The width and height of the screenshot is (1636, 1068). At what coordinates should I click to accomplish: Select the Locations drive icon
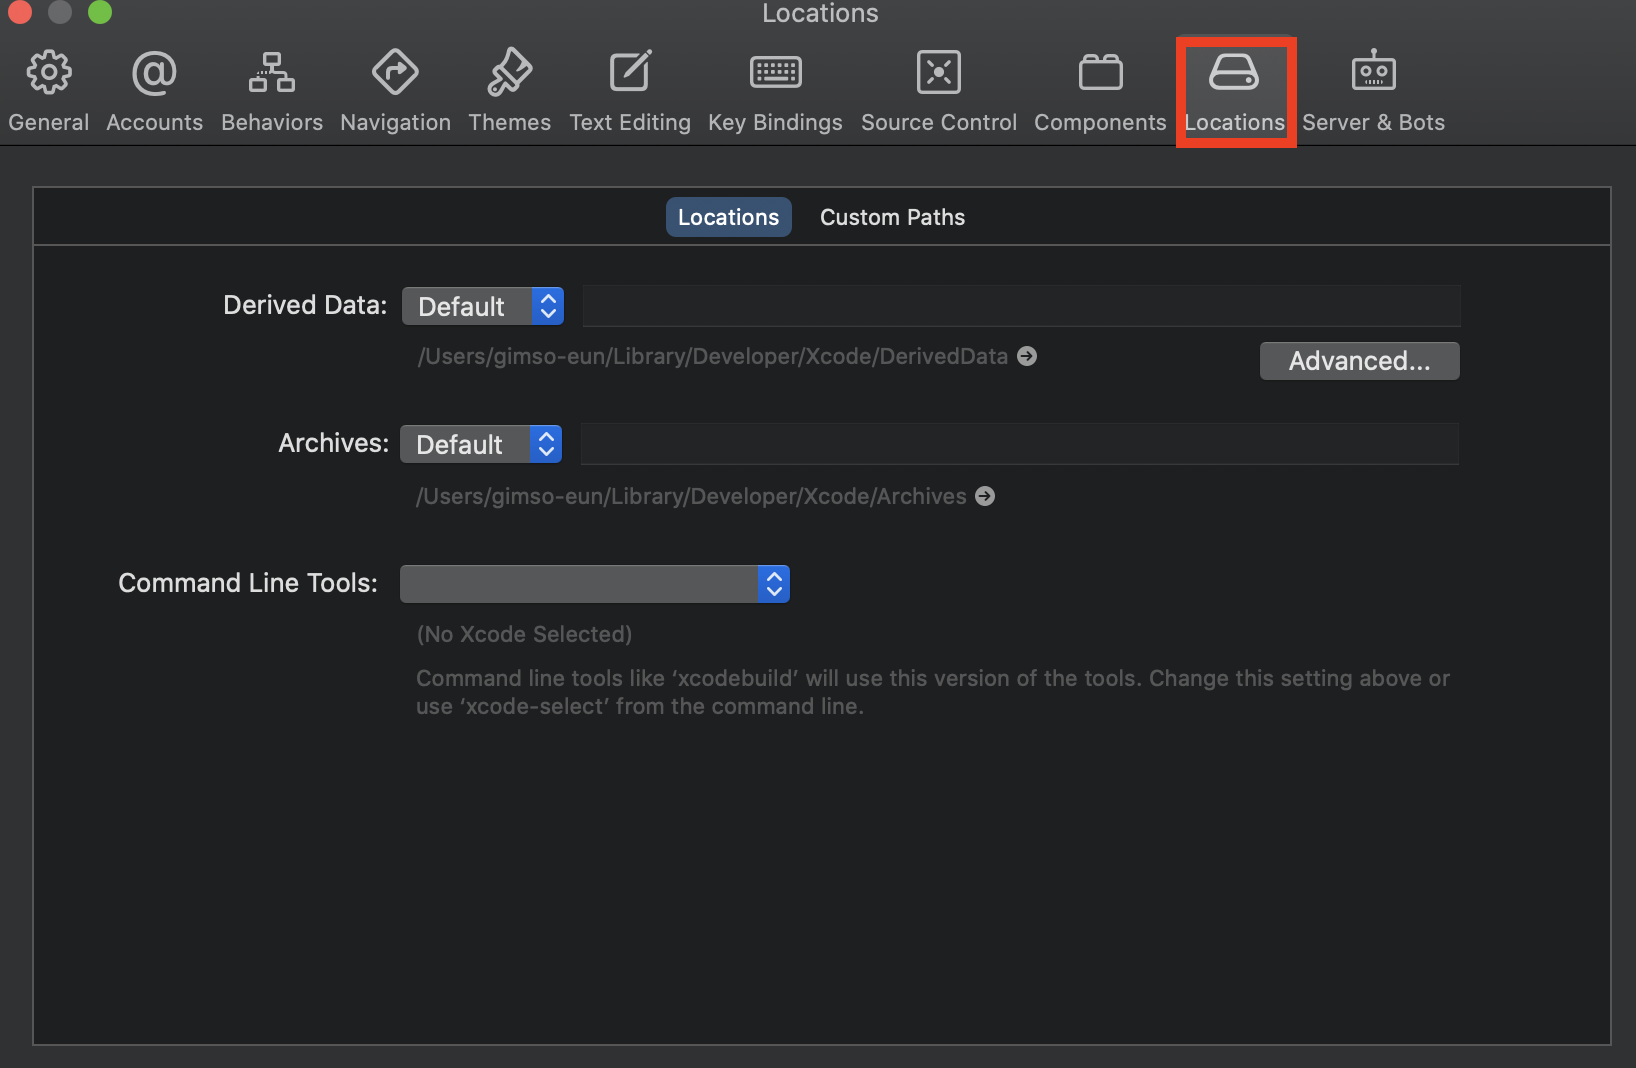(x=1234, y=72)
